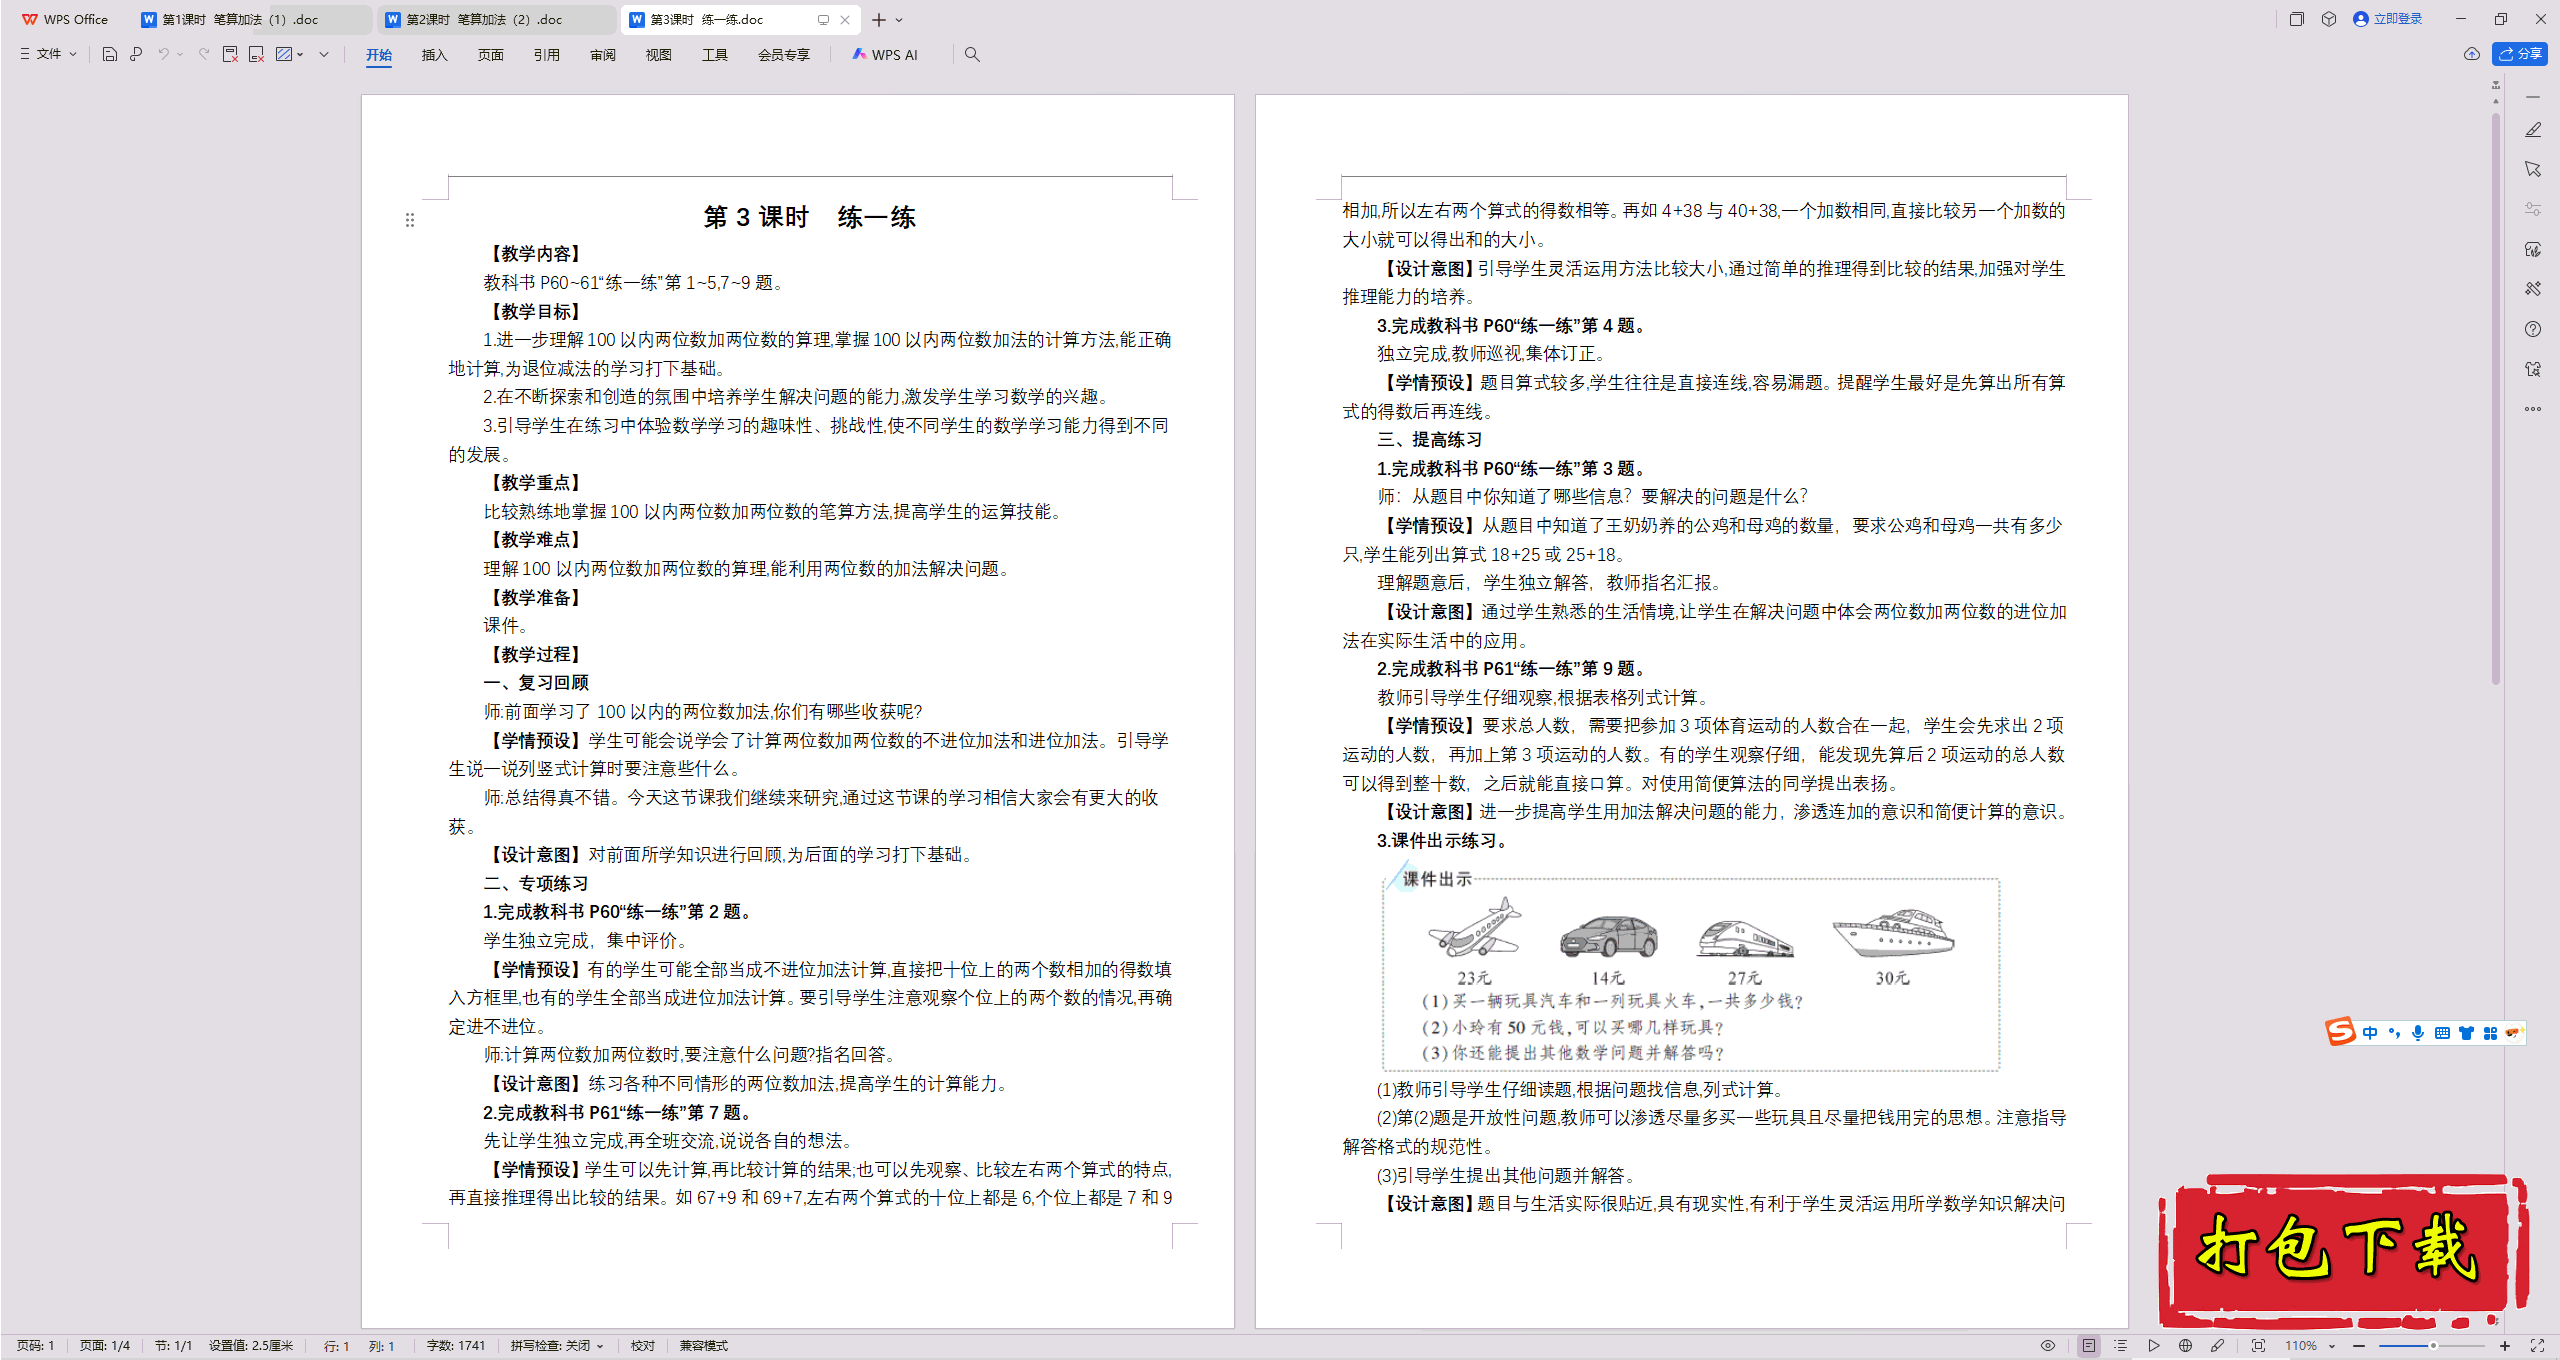Open the 工具 ribbon tab
Image resolution: width=2560 pixels, height=1360 pixels.
(714, 55)
